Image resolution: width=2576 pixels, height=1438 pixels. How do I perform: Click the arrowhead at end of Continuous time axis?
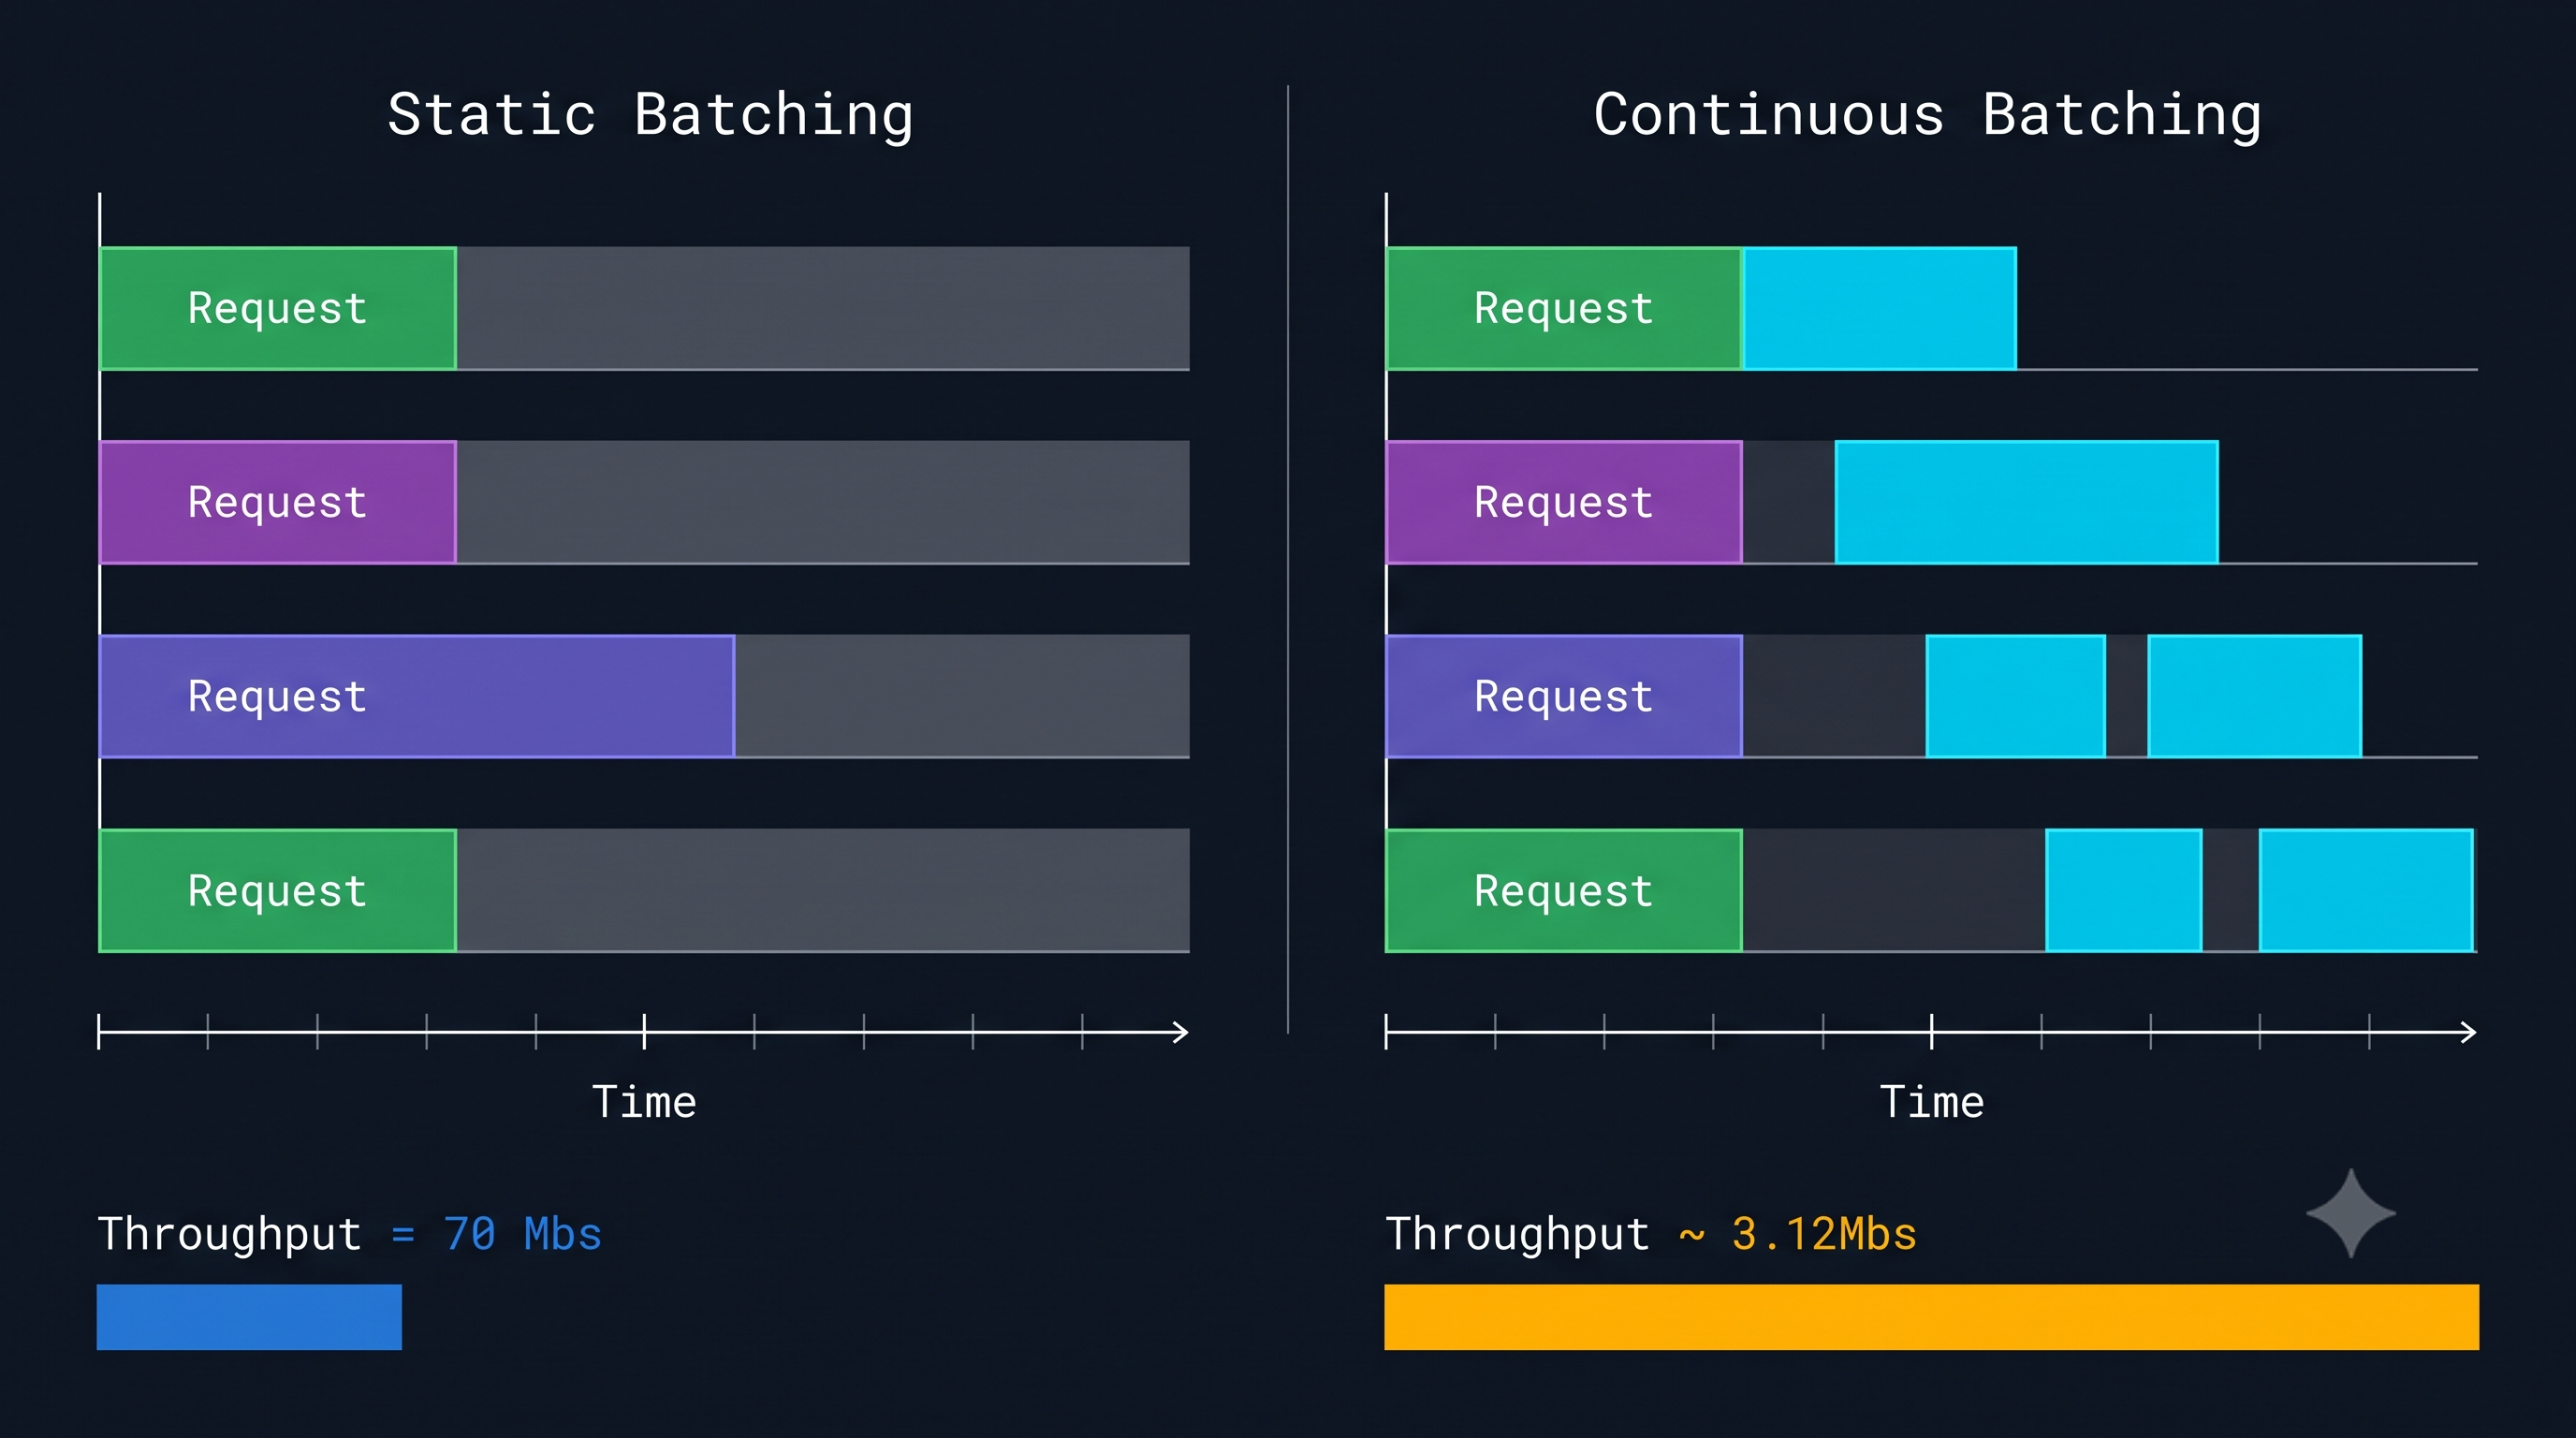pos(2468,1032)
